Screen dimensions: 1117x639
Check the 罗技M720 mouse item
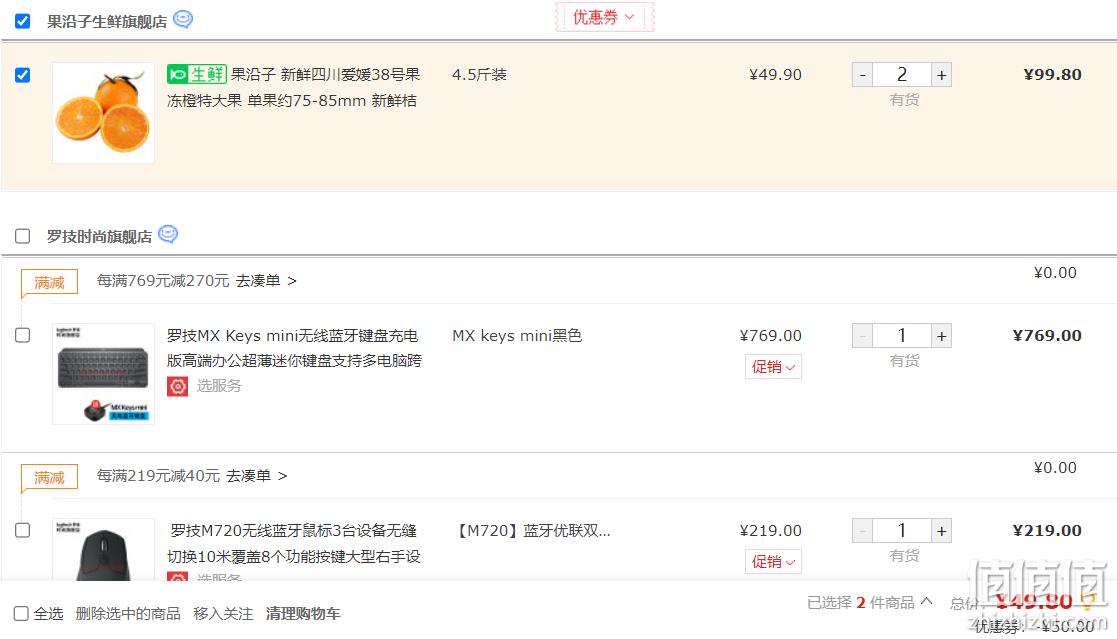click(x=23, y=530)
